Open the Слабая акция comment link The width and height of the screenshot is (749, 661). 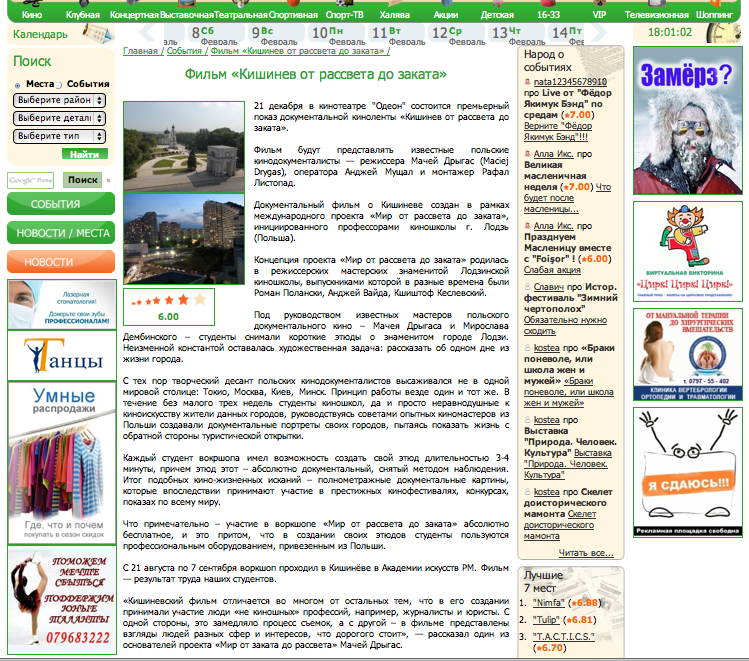pos(552,270)
